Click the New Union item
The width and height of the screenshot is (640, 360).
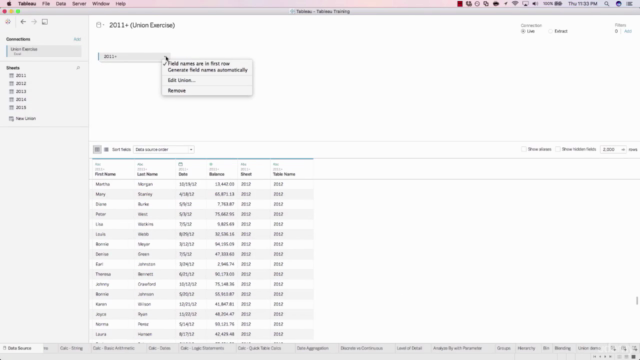point(22,118)
